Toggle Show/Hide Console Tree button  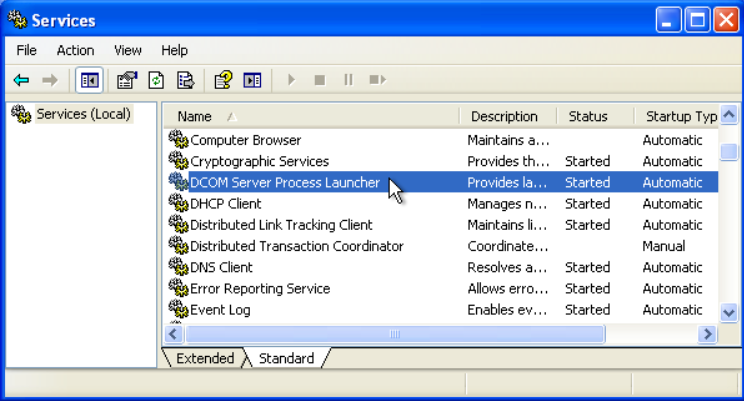tap(89, 80)
